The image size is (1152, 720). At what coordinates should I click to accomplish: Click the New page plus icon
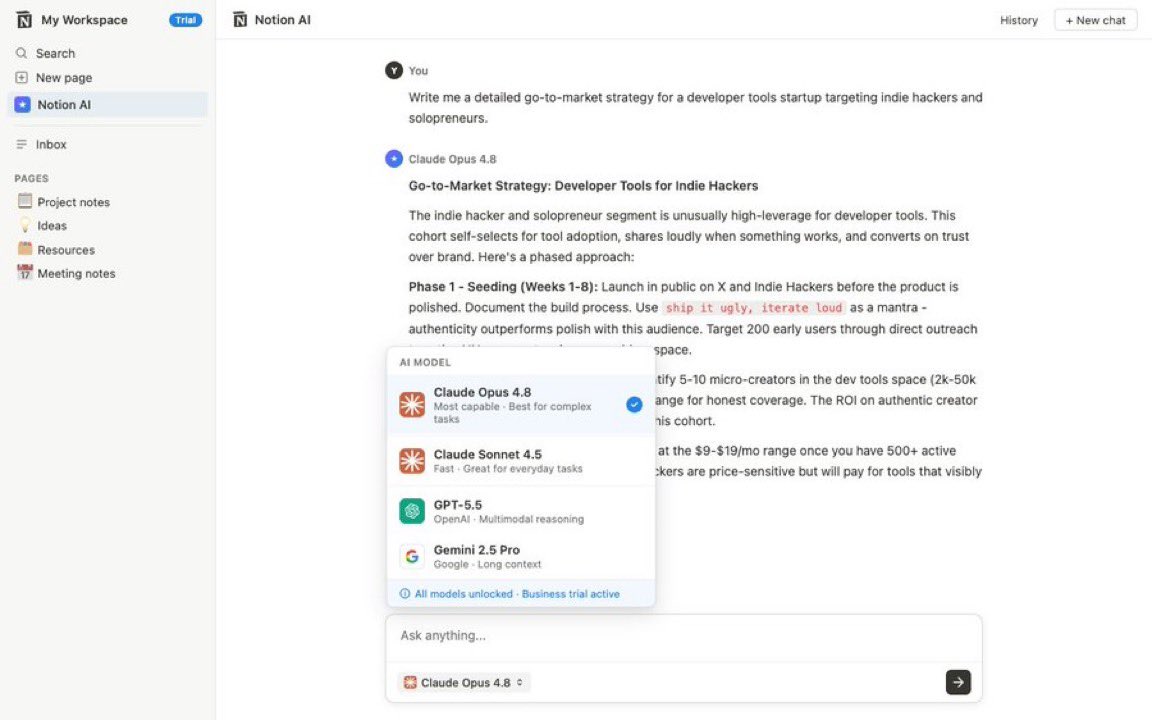point(22,77)
